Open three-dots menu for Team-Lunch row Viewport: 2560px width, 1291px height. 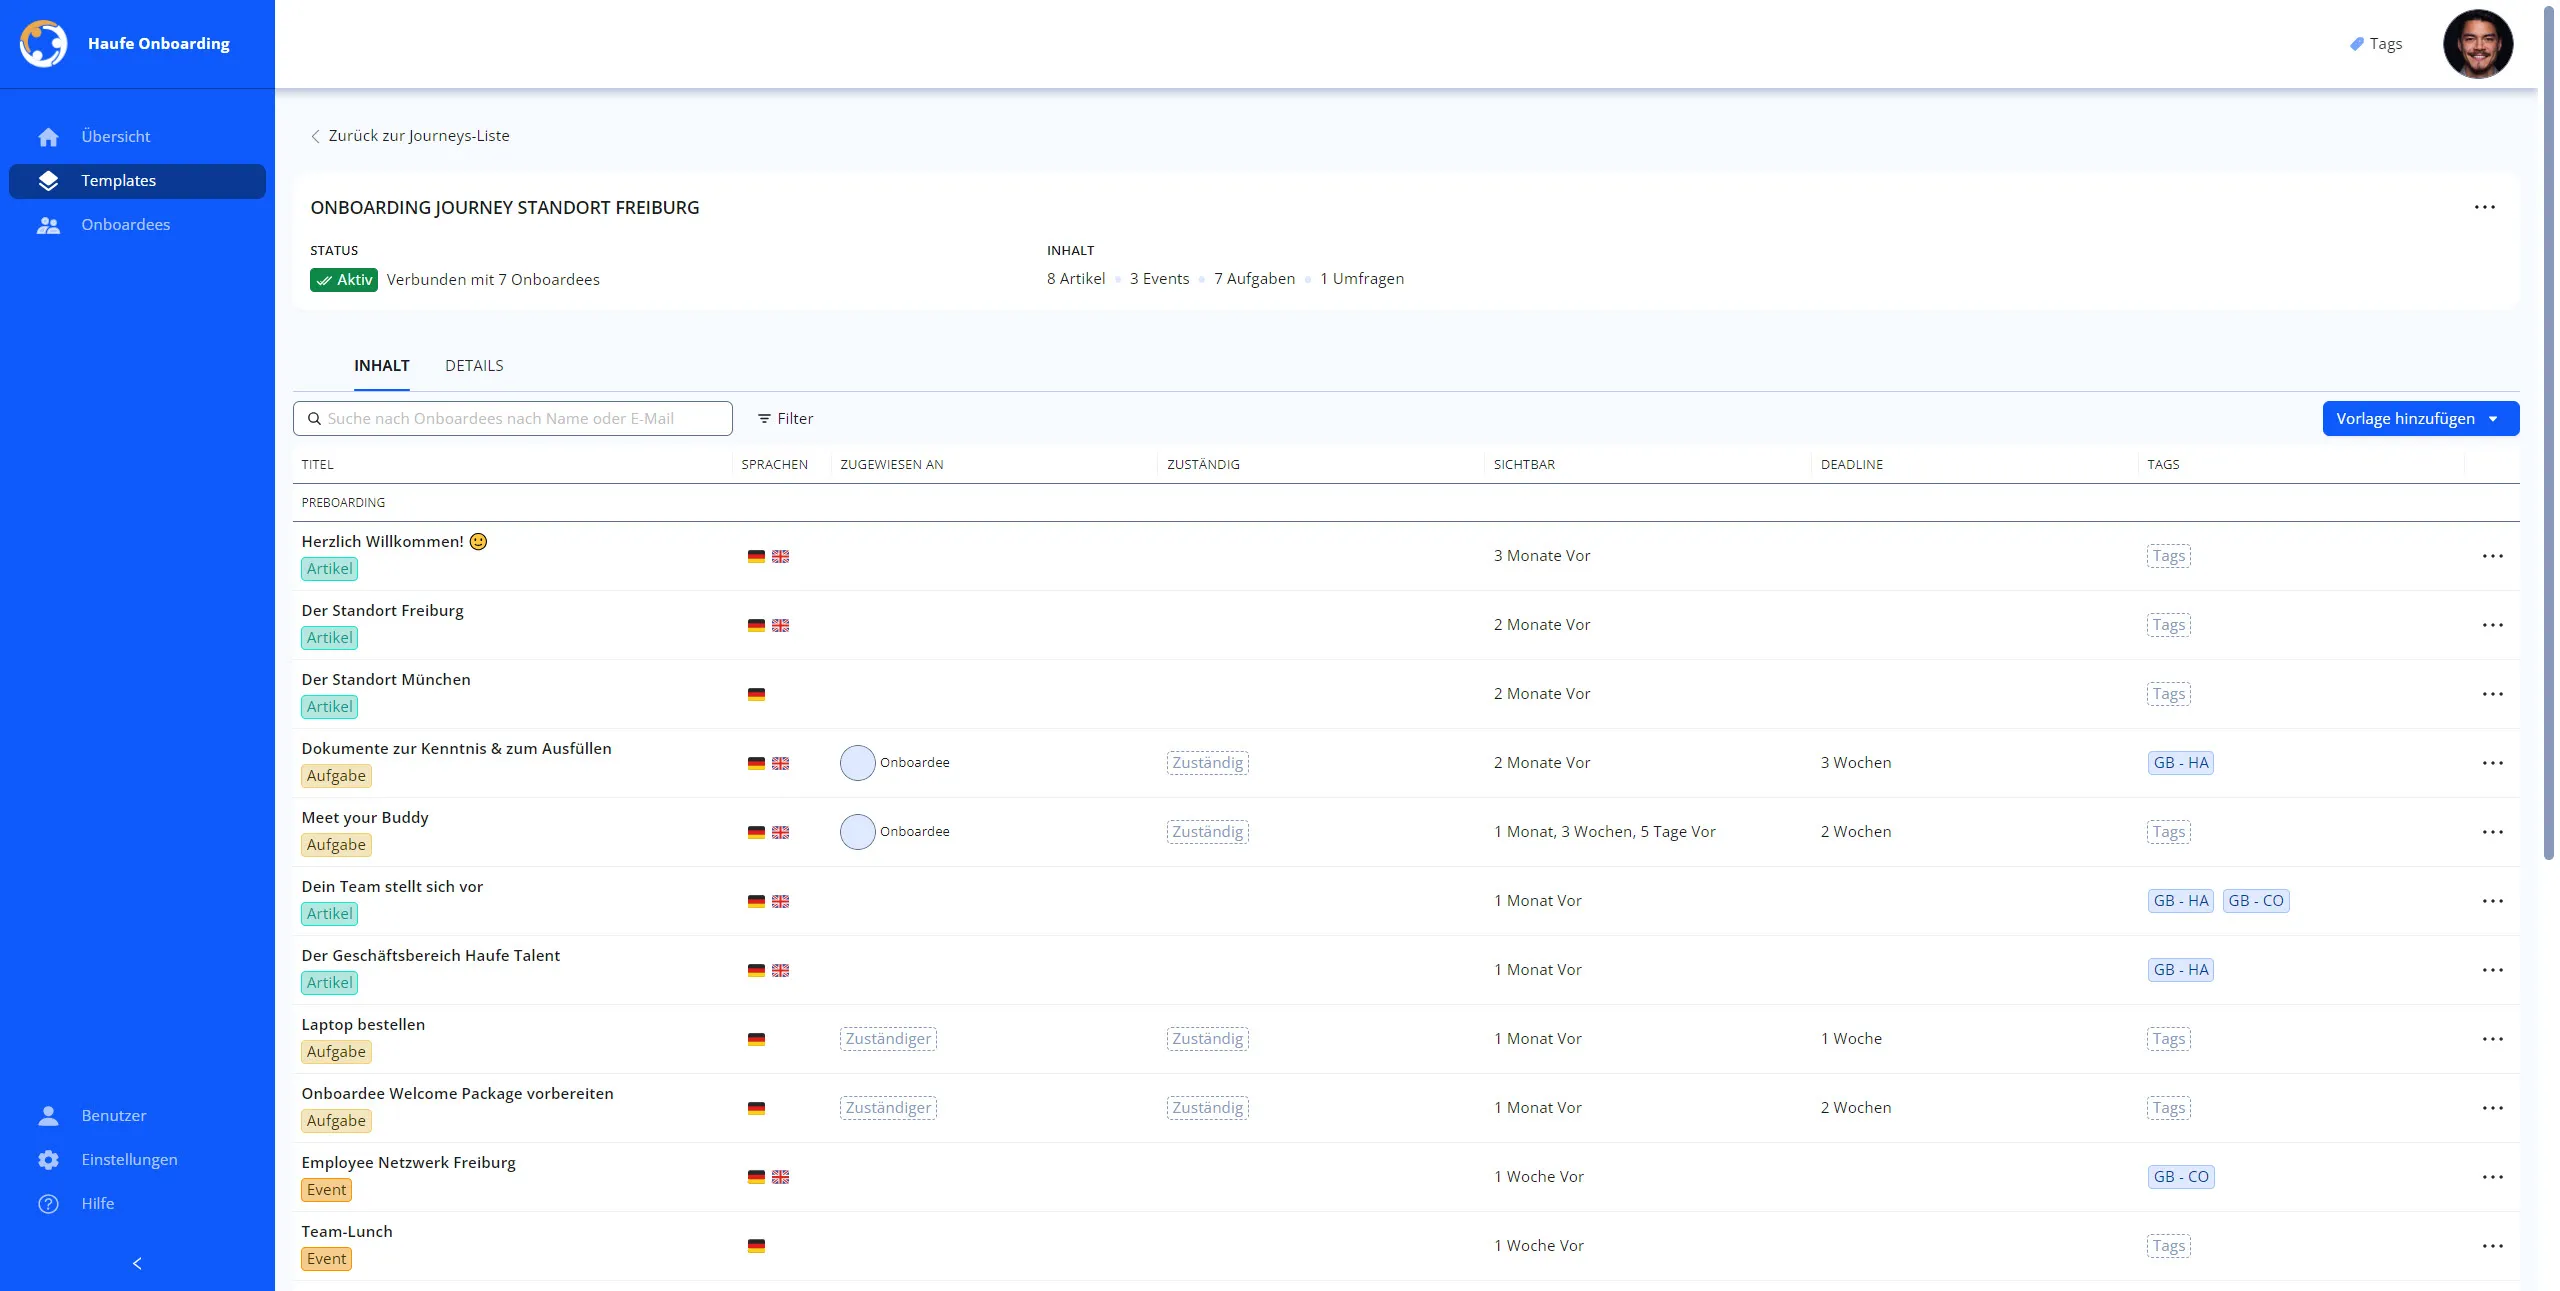pos(2492,1246)
